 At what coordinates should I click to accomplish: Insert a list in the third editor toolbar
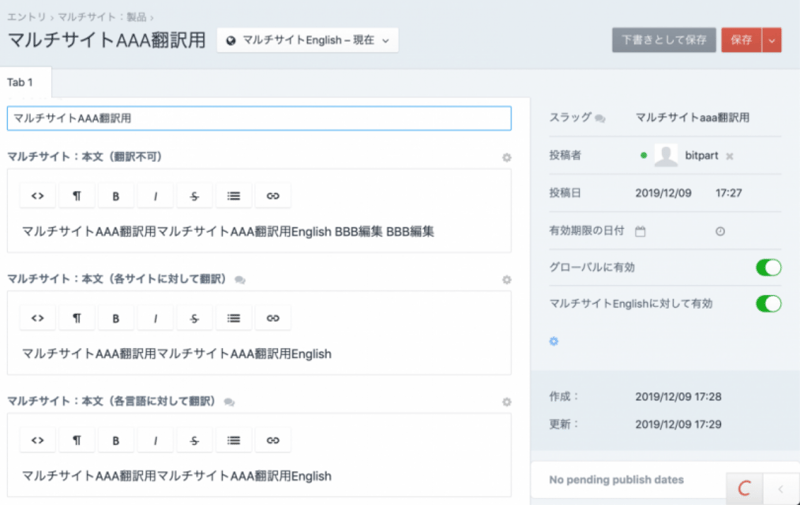(233, 441)
